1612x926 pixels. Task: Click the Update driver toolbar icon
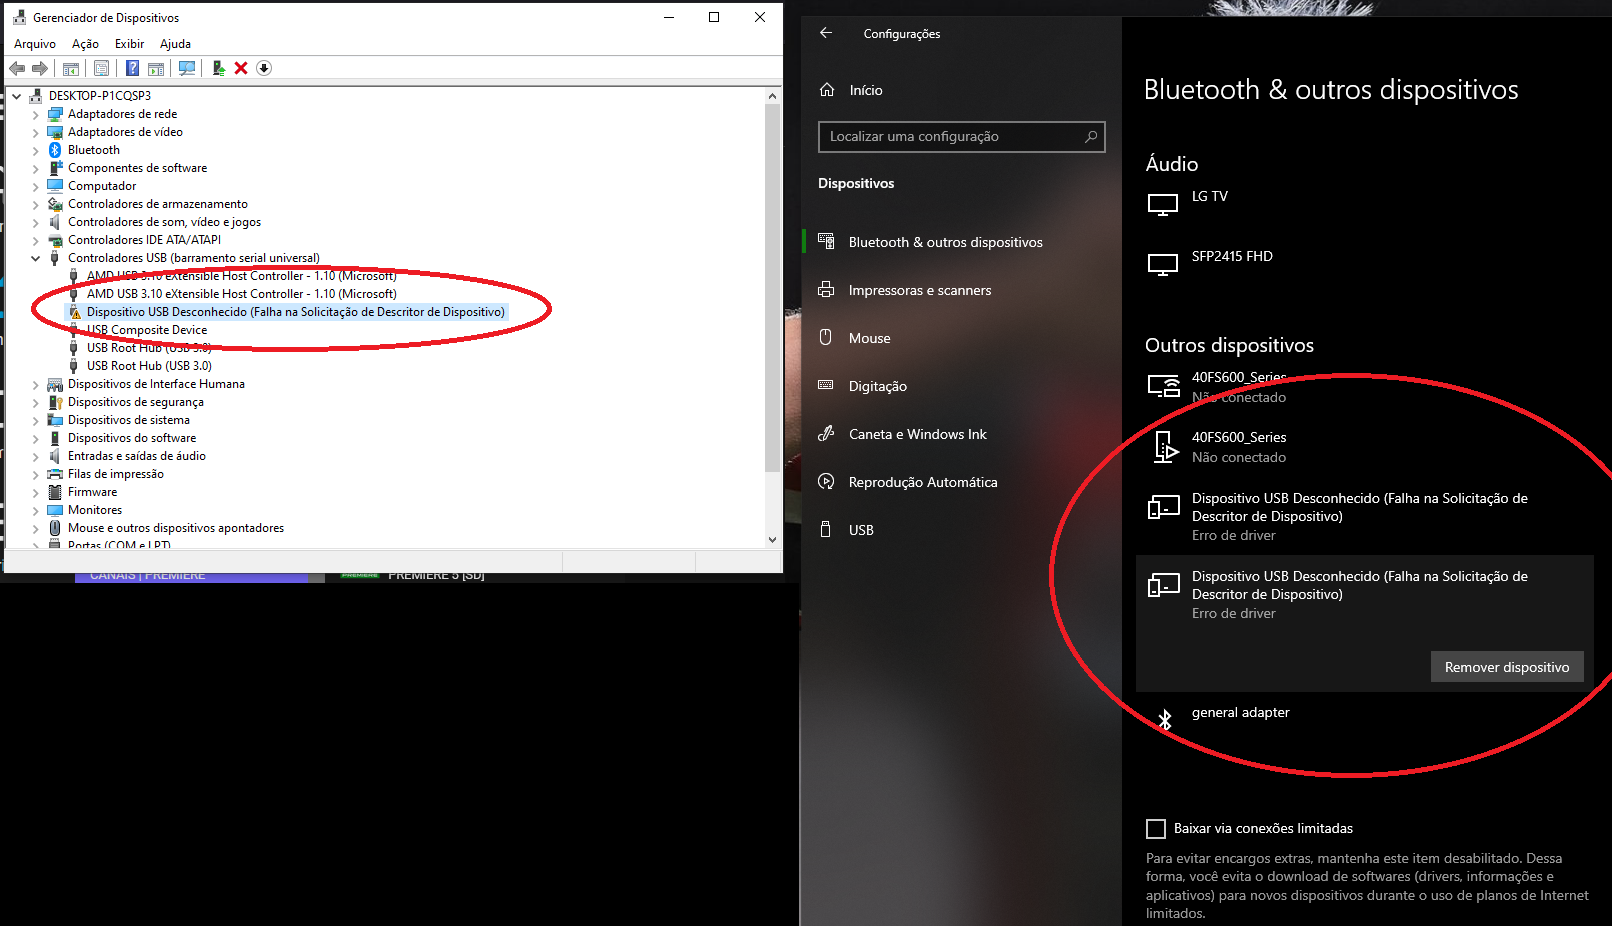click(x=218, y=68)
